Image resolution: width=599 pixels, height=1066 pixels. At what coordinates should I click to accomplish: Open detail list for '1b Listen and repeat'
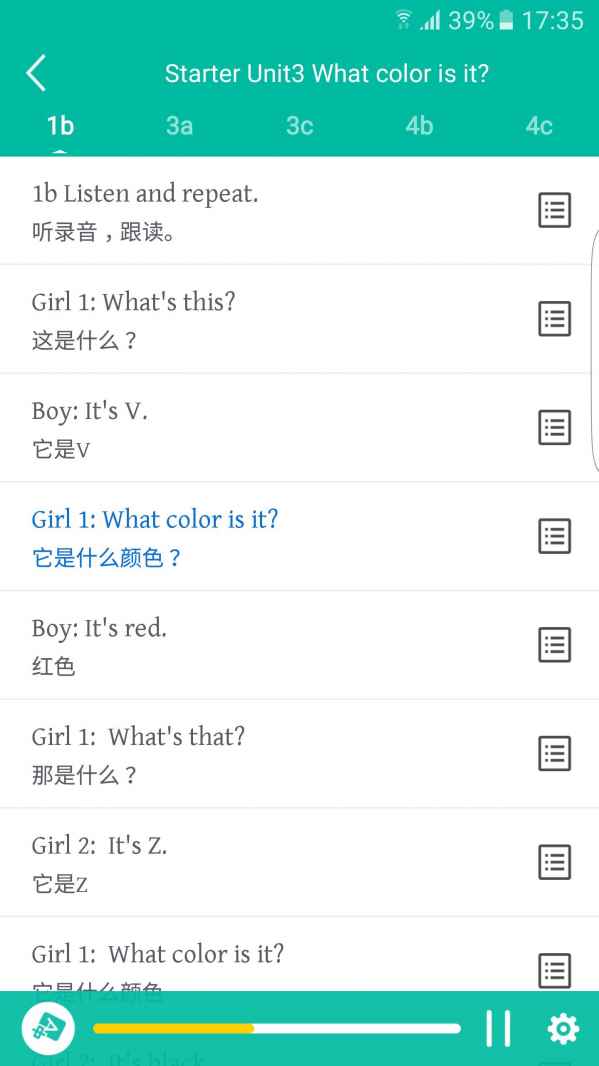pos(554,211)
